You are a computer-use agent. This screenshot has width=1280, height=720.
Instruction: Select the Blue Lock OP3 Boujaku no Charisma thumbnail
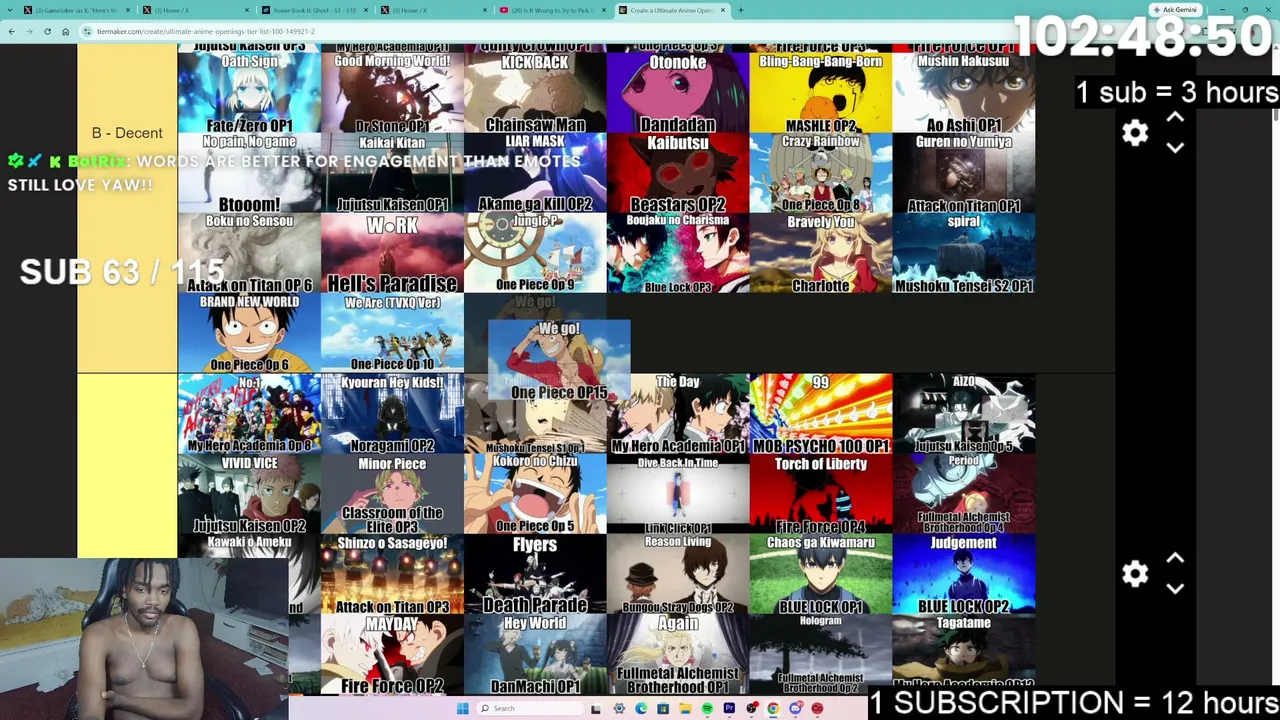[678, 253]
